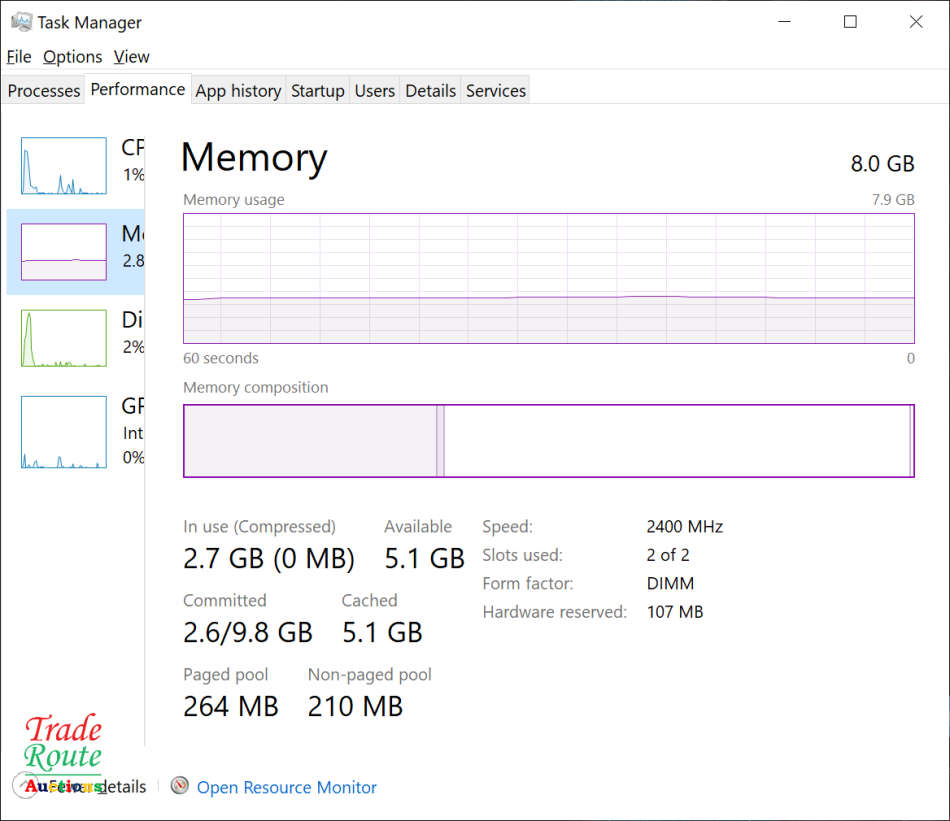The image size is (950, 821).
Task: Select the CPU graph in the sidebar
Action: 64,166
